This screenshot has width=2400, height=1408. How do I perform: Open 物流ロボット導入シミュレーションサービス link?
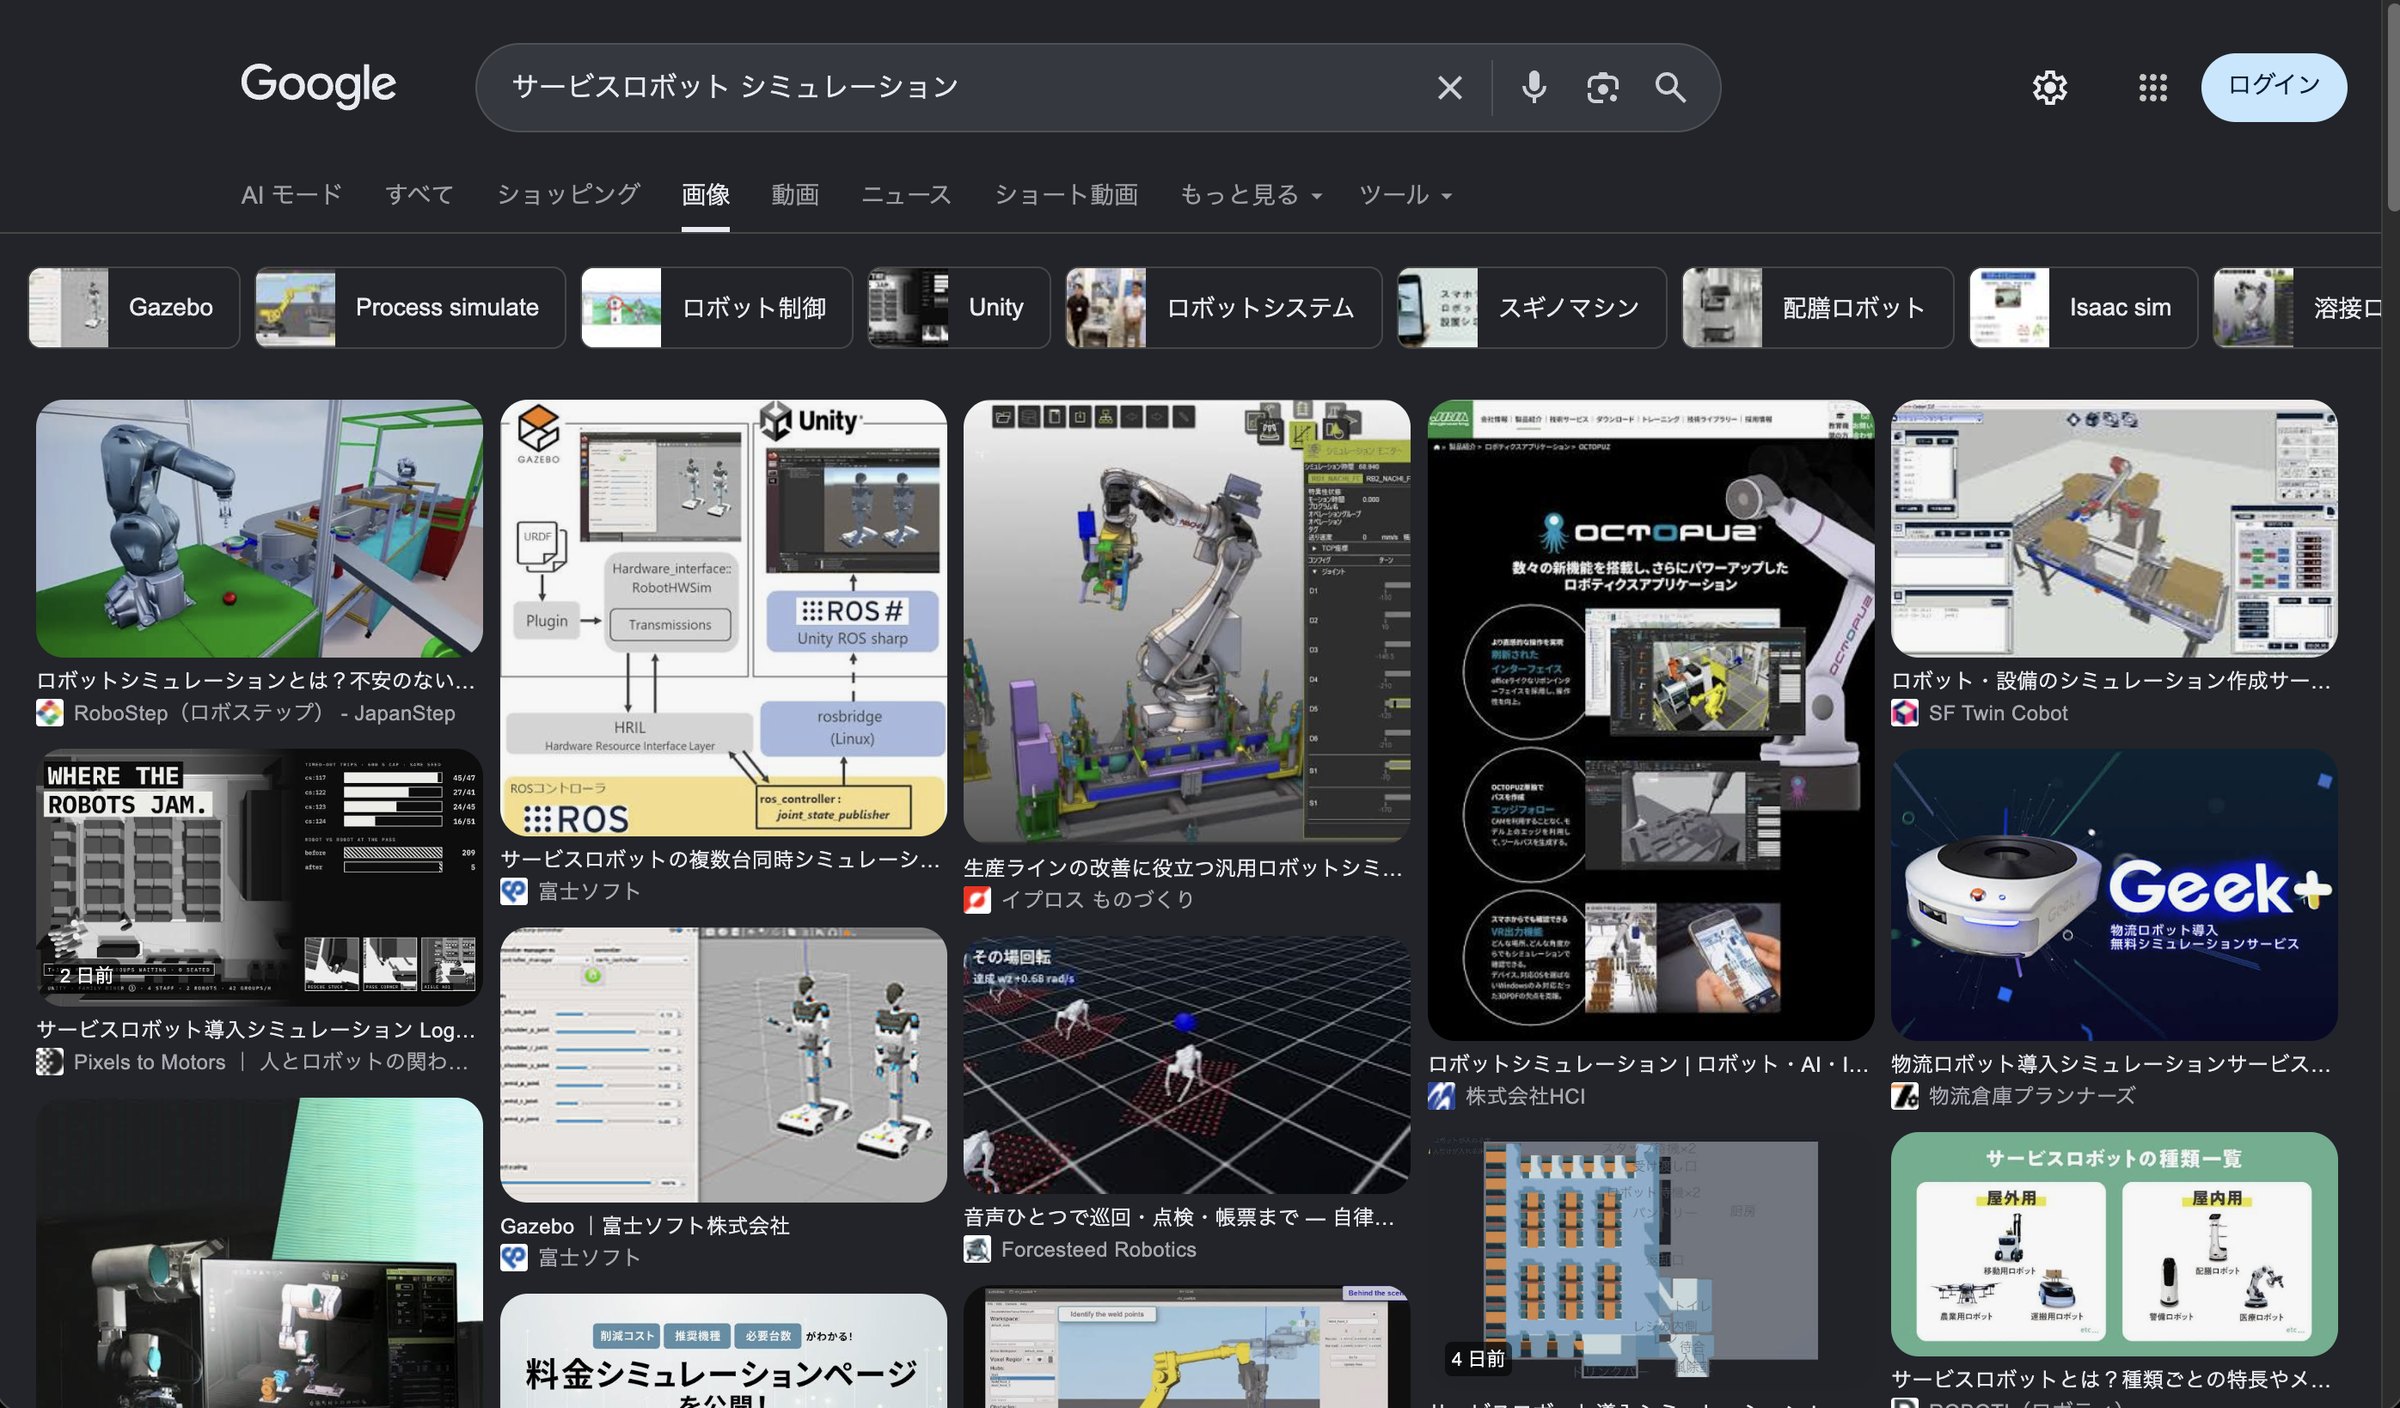tap(2111, 1064)
